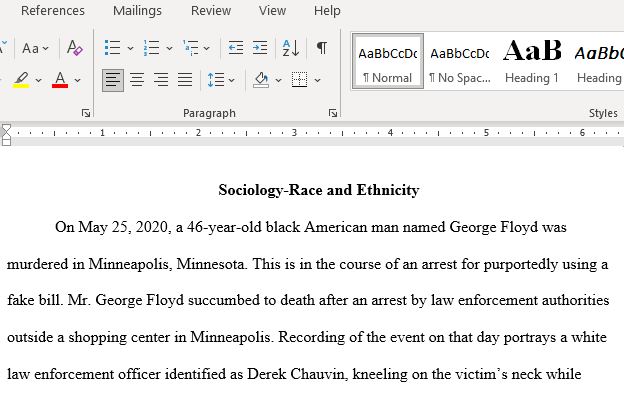Select the Normal style

pos(388,61)
